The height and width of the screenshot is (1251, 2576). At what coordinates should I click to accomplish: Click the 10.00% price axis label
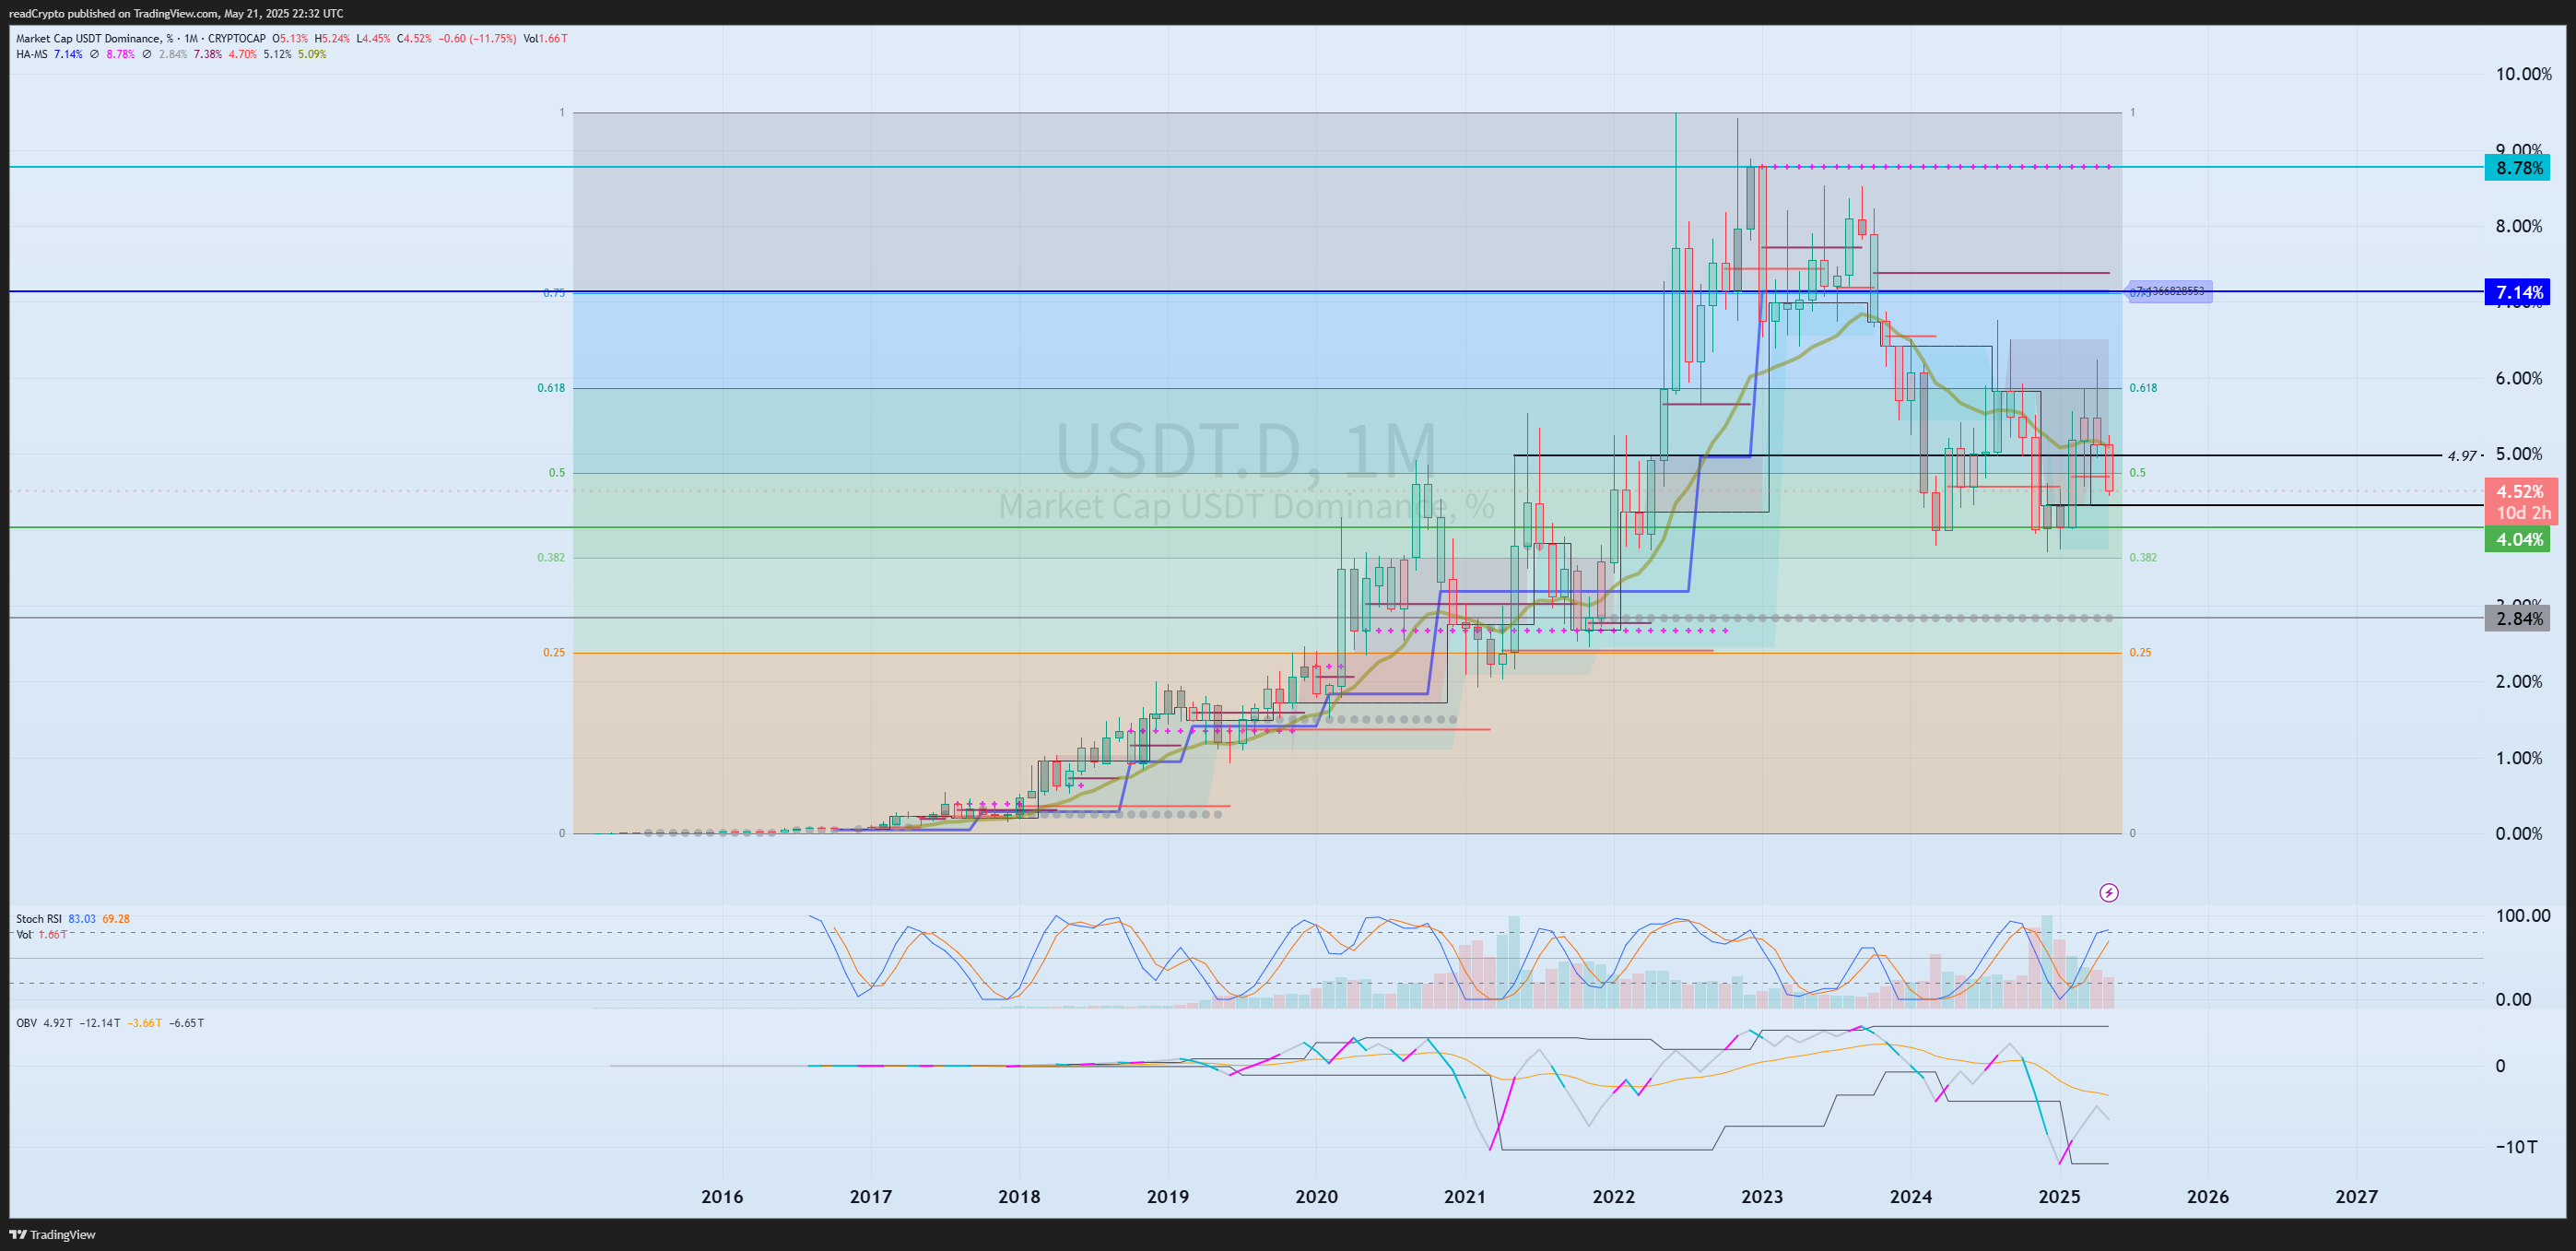click(x=2523, y=74)
